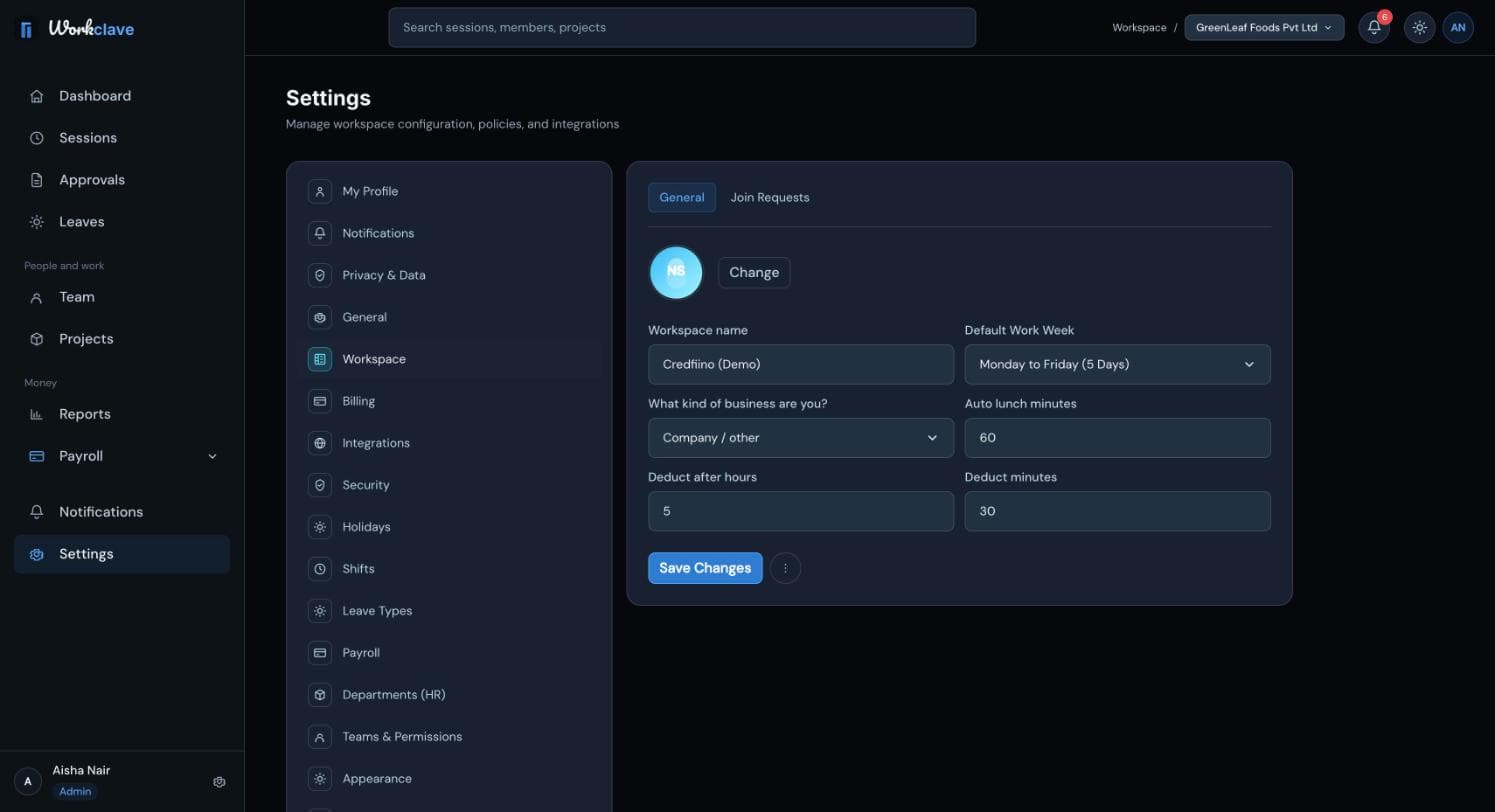Open Integrations settings section
The height and width of the screenshot is (812, 1495).
pos(449,443)
